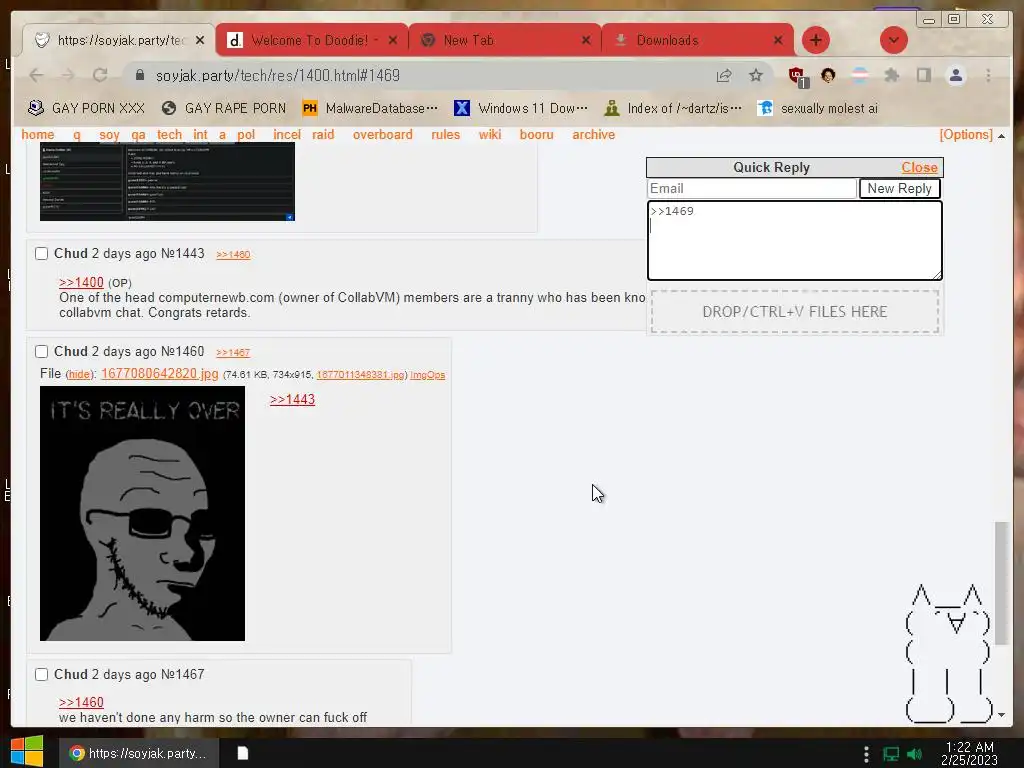The width and height of the screenshot is (1024, 768).
Task: Open the overboard link in nav
Action: tap(383, 135)
